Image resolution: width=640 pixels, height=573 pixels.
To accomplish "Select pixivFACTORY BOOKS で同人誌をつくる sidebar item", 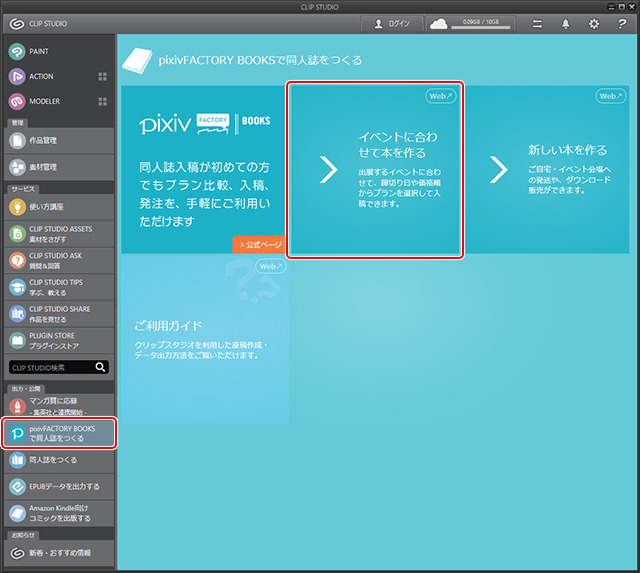I will pyautogui.click(x=59, y=433).
